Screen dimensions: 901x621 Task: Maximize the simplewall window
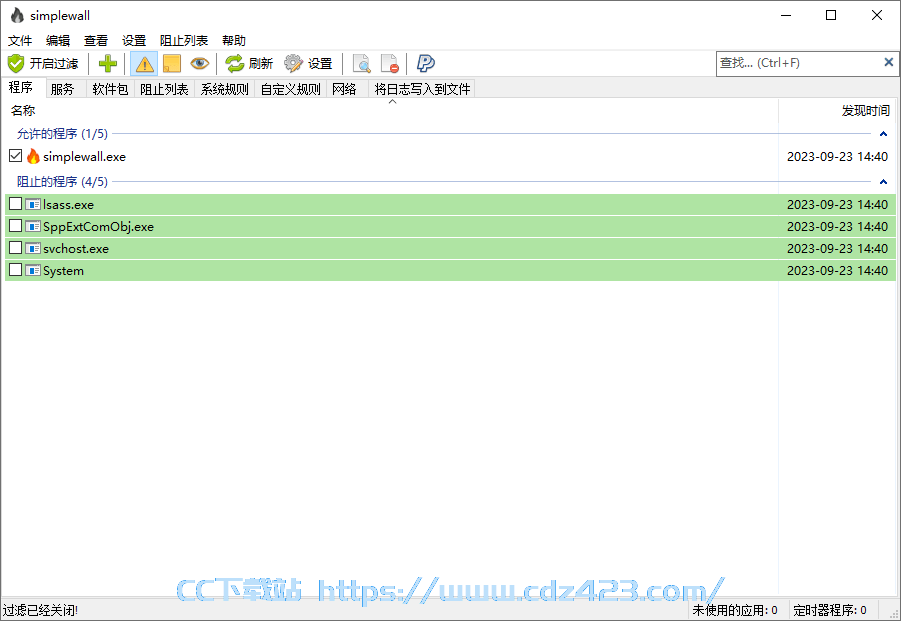[831, 16]
